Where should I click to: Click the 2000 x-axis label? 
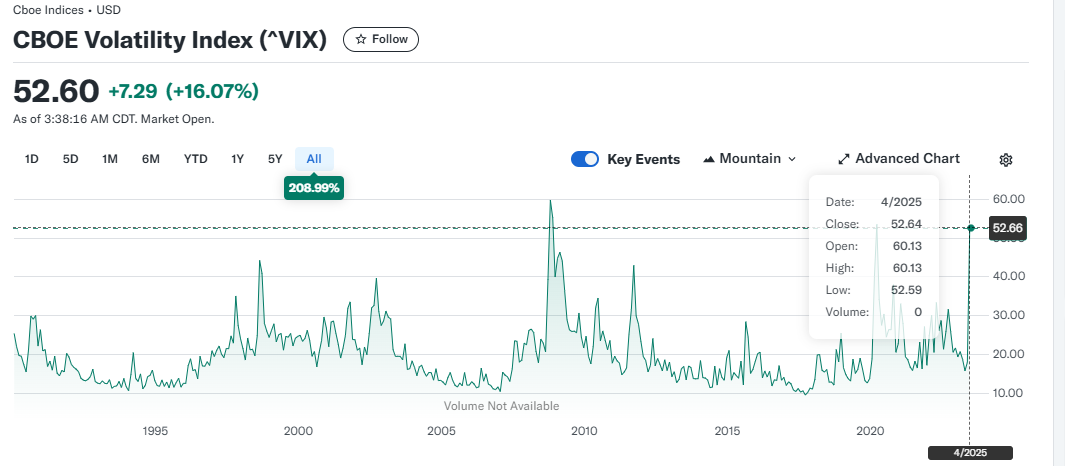297,431
